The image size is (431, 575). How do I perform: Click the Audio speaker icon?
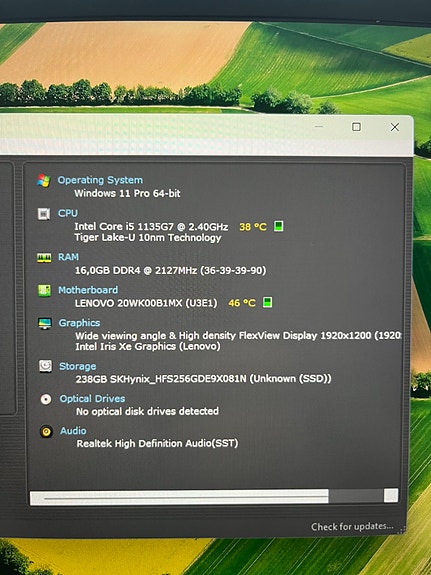pyautogui.click(x=46, y=431)
